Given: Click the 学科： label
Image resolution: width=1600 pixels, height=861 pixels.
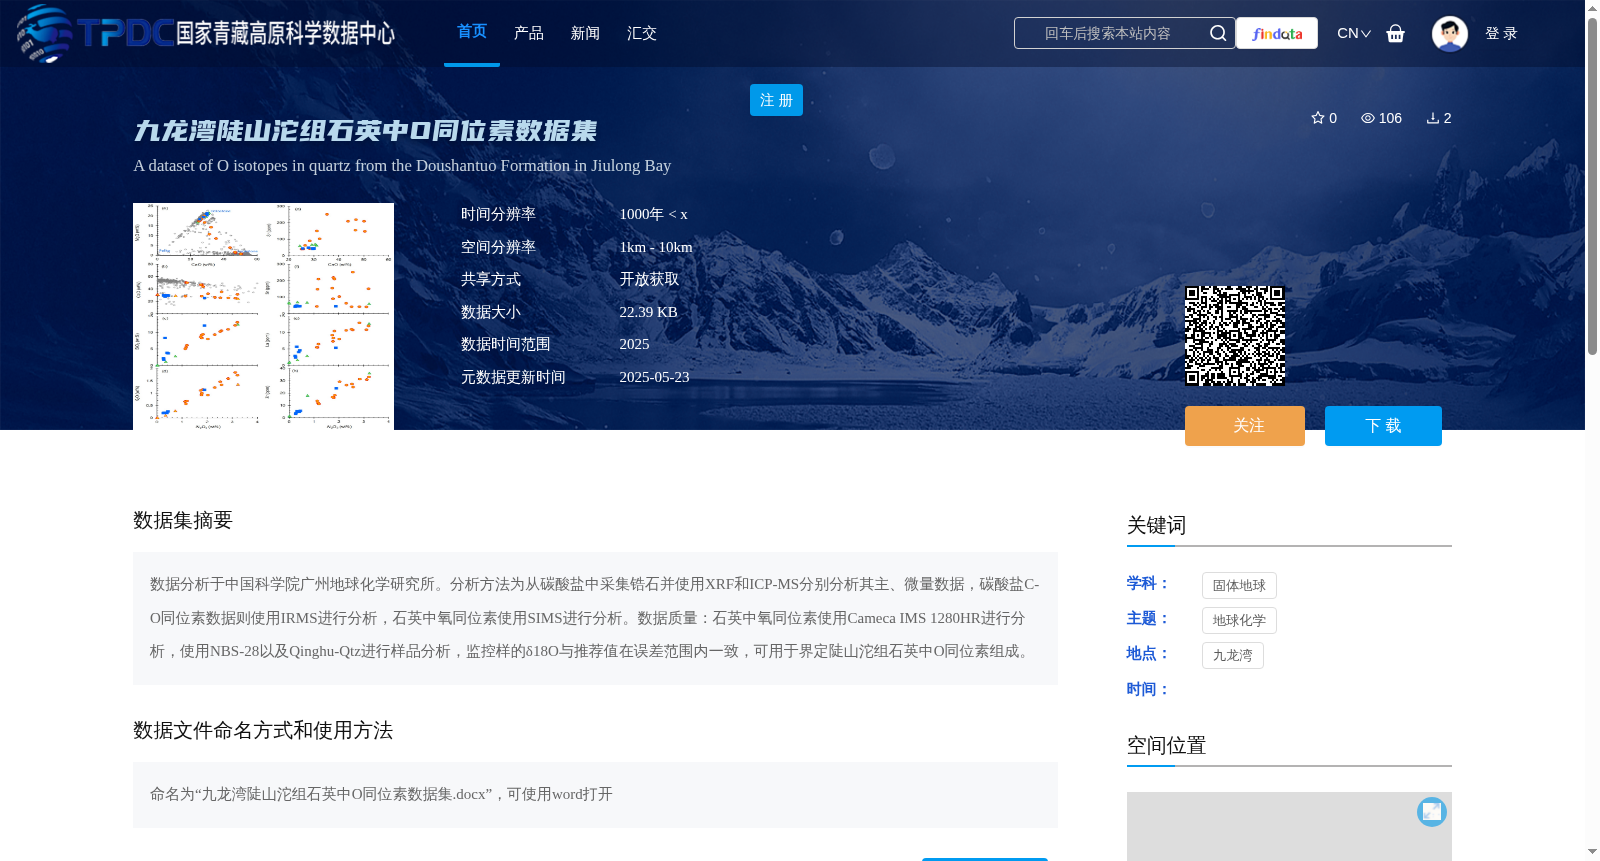Looking at the screenshot, I should [x=1148, y=583].
